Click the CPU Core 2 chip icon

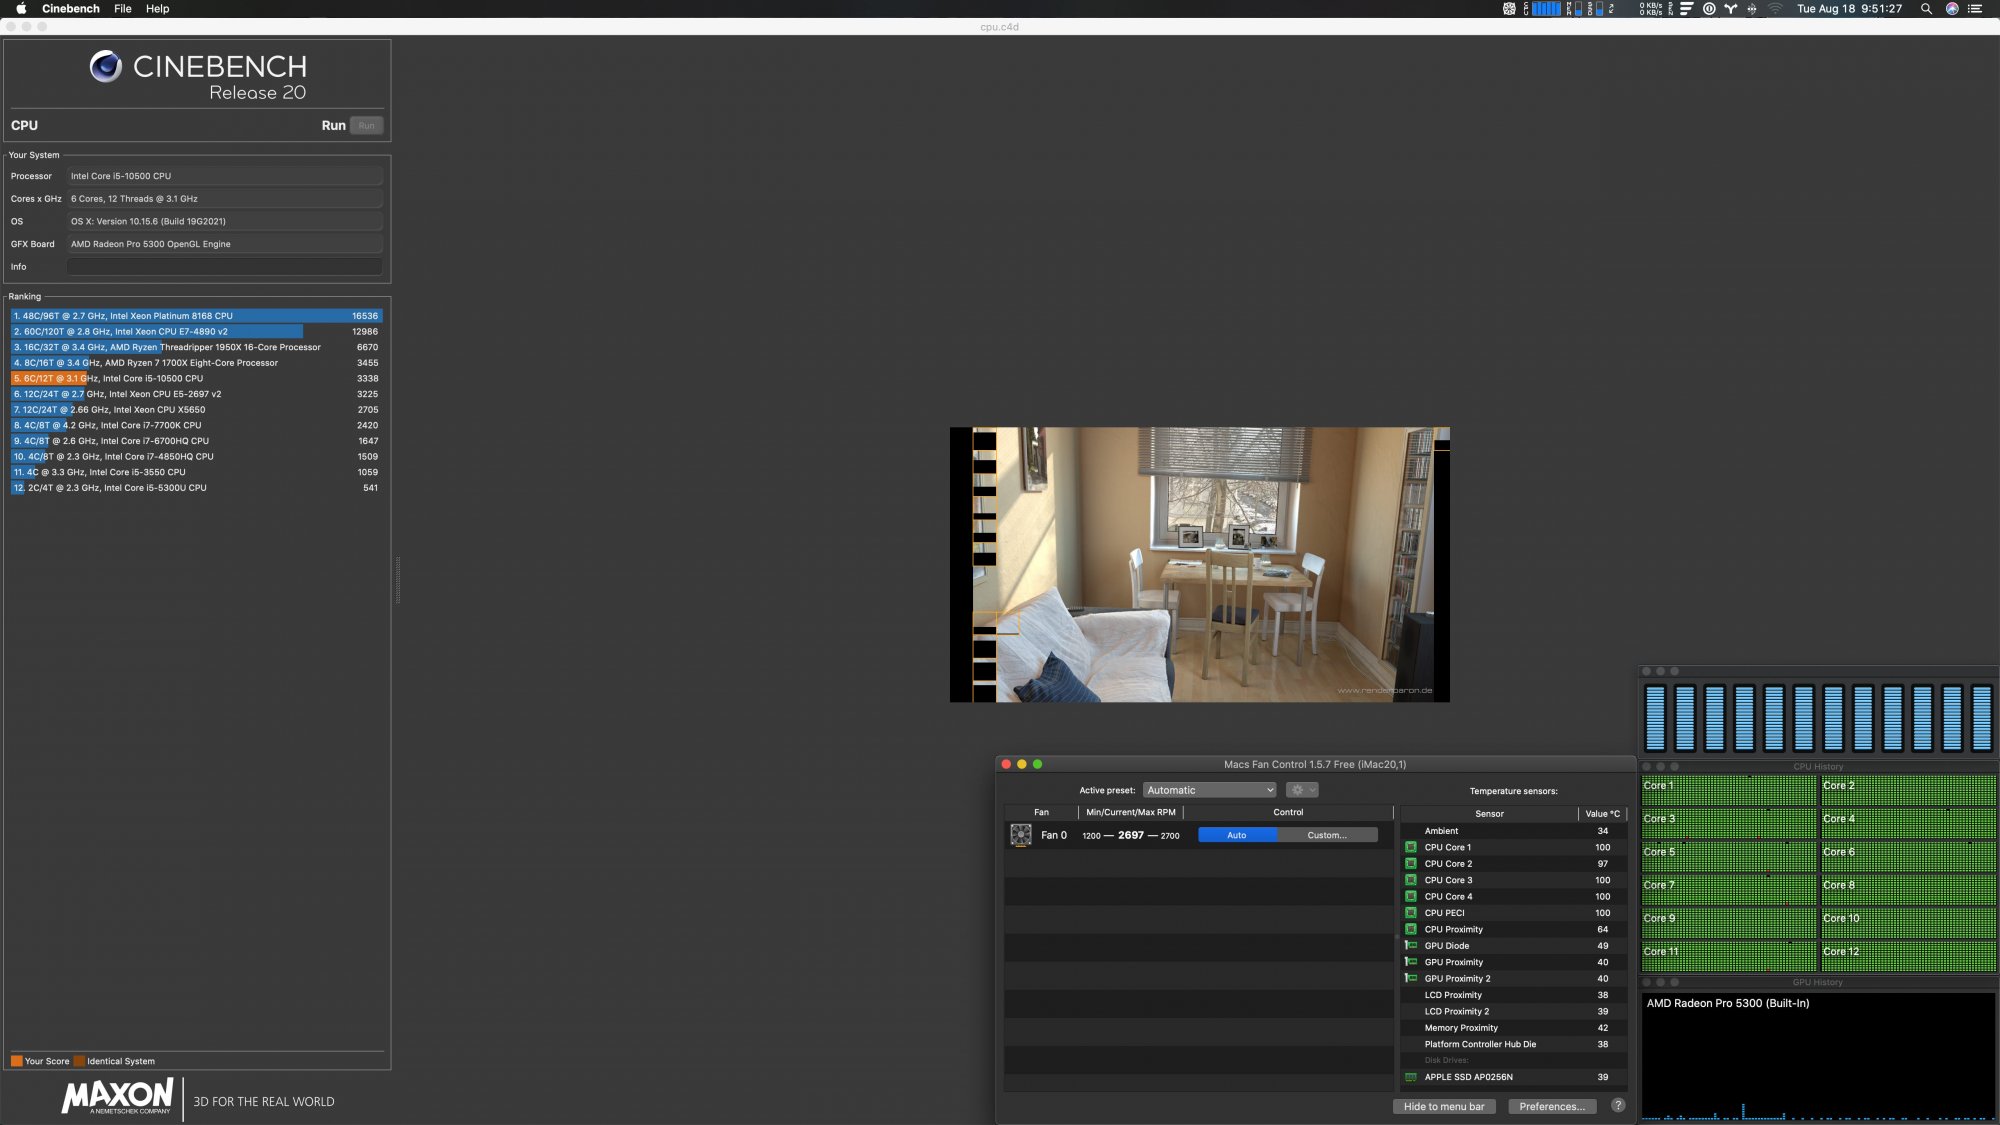pos(1411,863)
